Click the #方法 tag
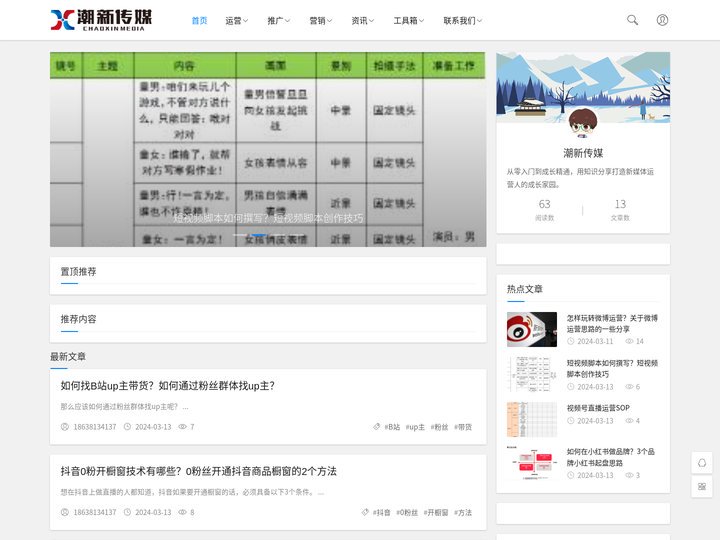 [x=463, y=512]
